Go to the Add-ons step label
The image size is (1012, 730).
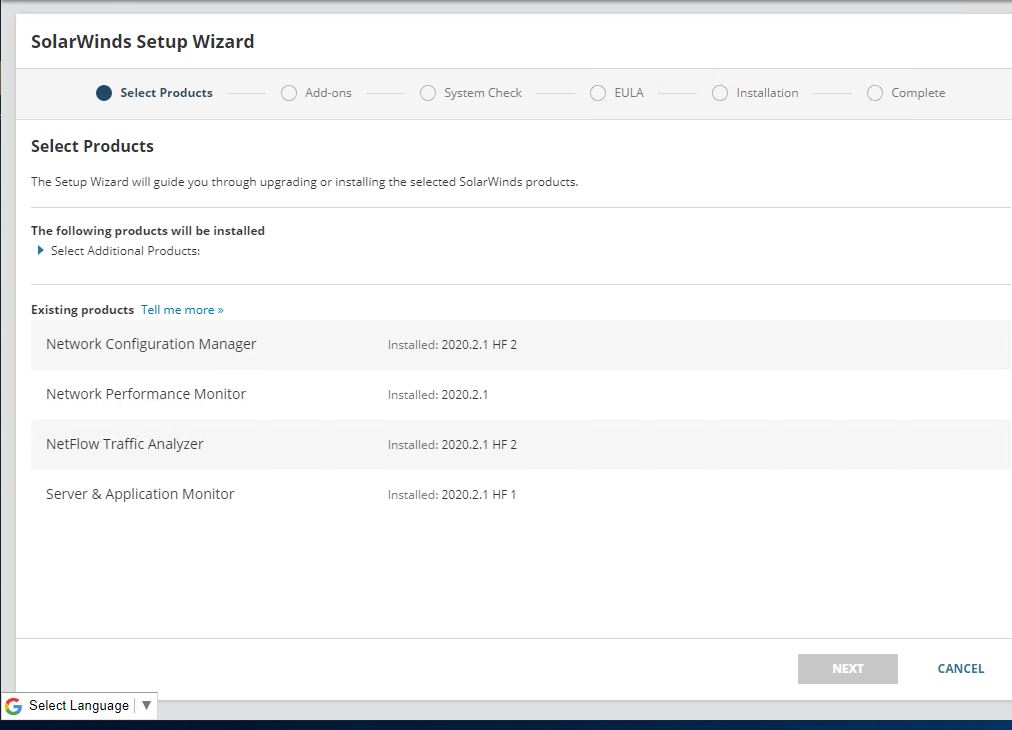(328, 93)
